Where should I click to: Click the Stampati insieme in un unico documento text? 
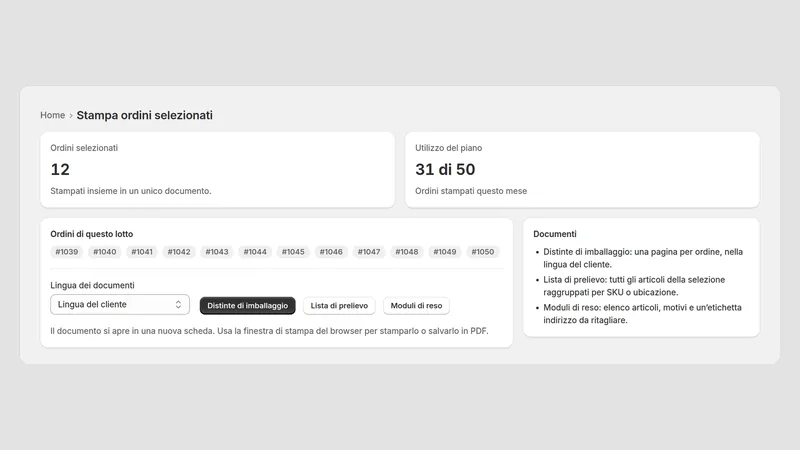pyautogui.click(x=131, y=191)
